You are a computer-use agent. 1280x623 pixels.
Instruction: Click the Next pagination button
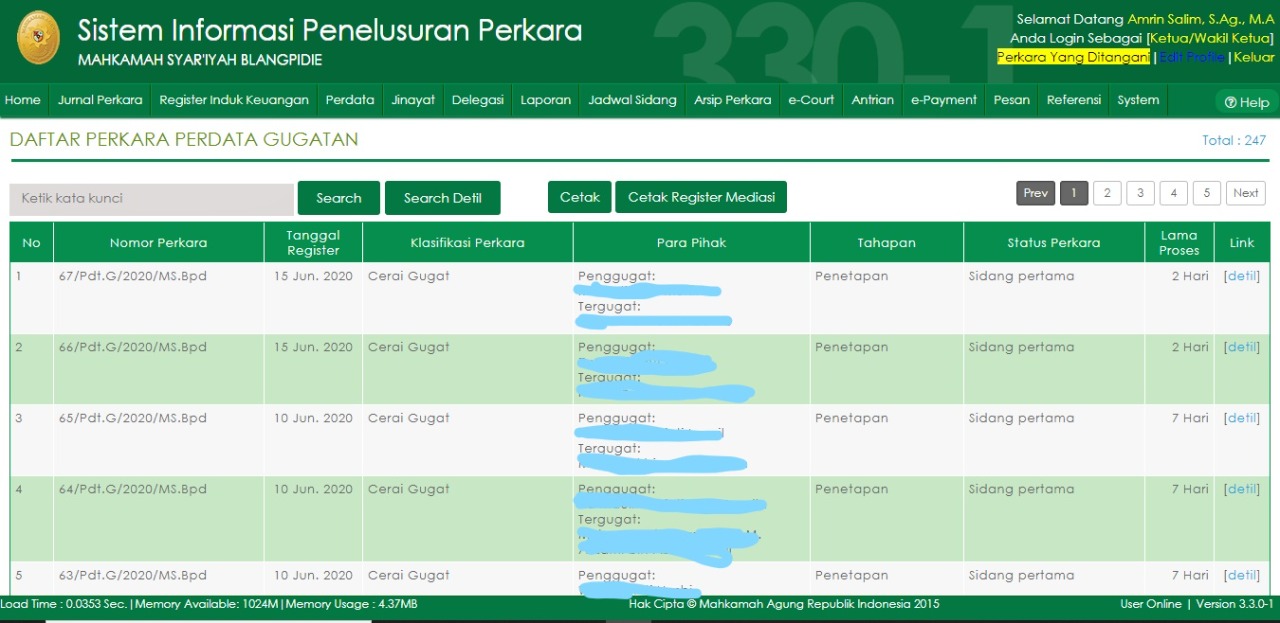(1246, 193)
